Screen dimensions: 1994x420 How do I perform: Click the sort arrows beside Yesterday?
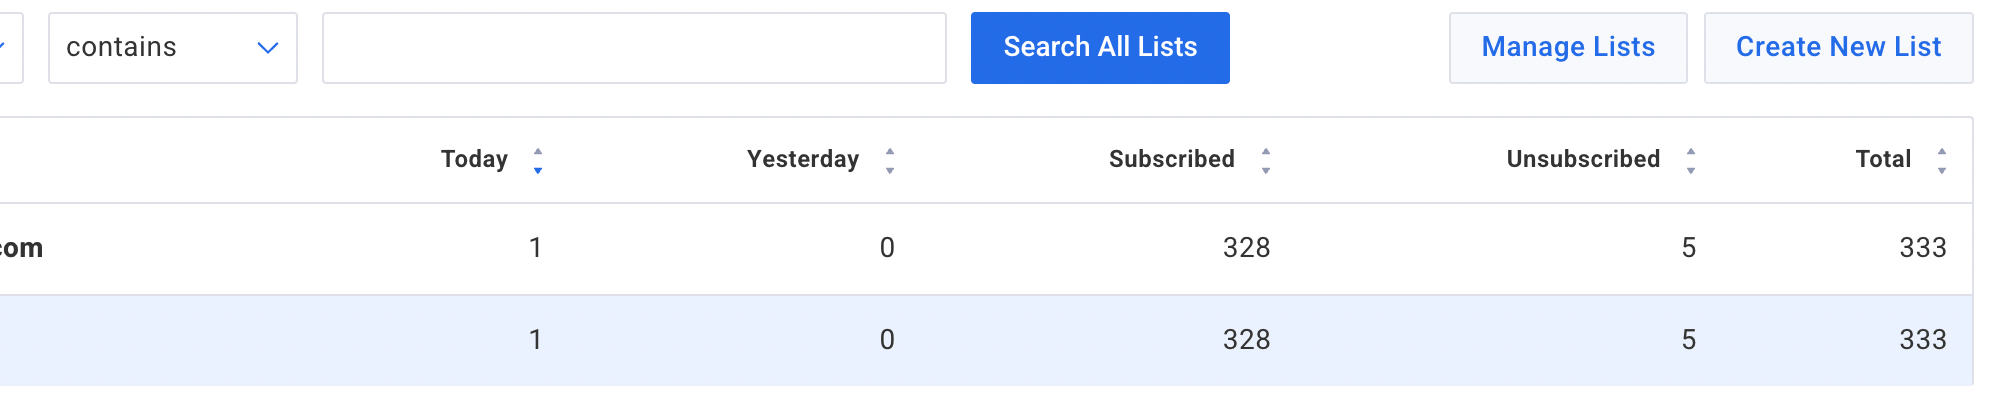(890, 160)
